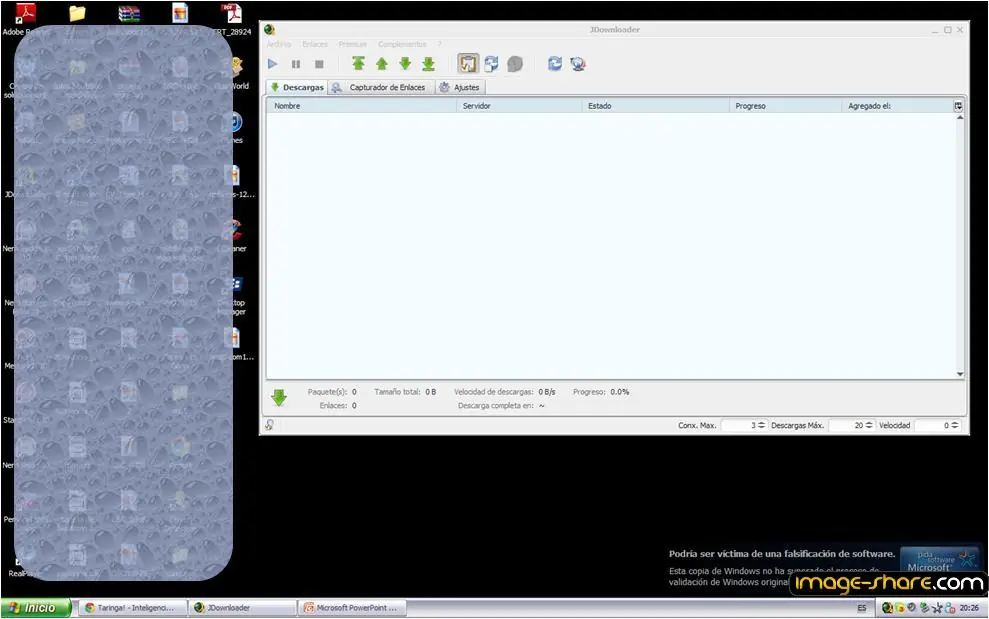This screenshot has width=989, height=619.
Task: Open the Premium menu
Action: 352,44
